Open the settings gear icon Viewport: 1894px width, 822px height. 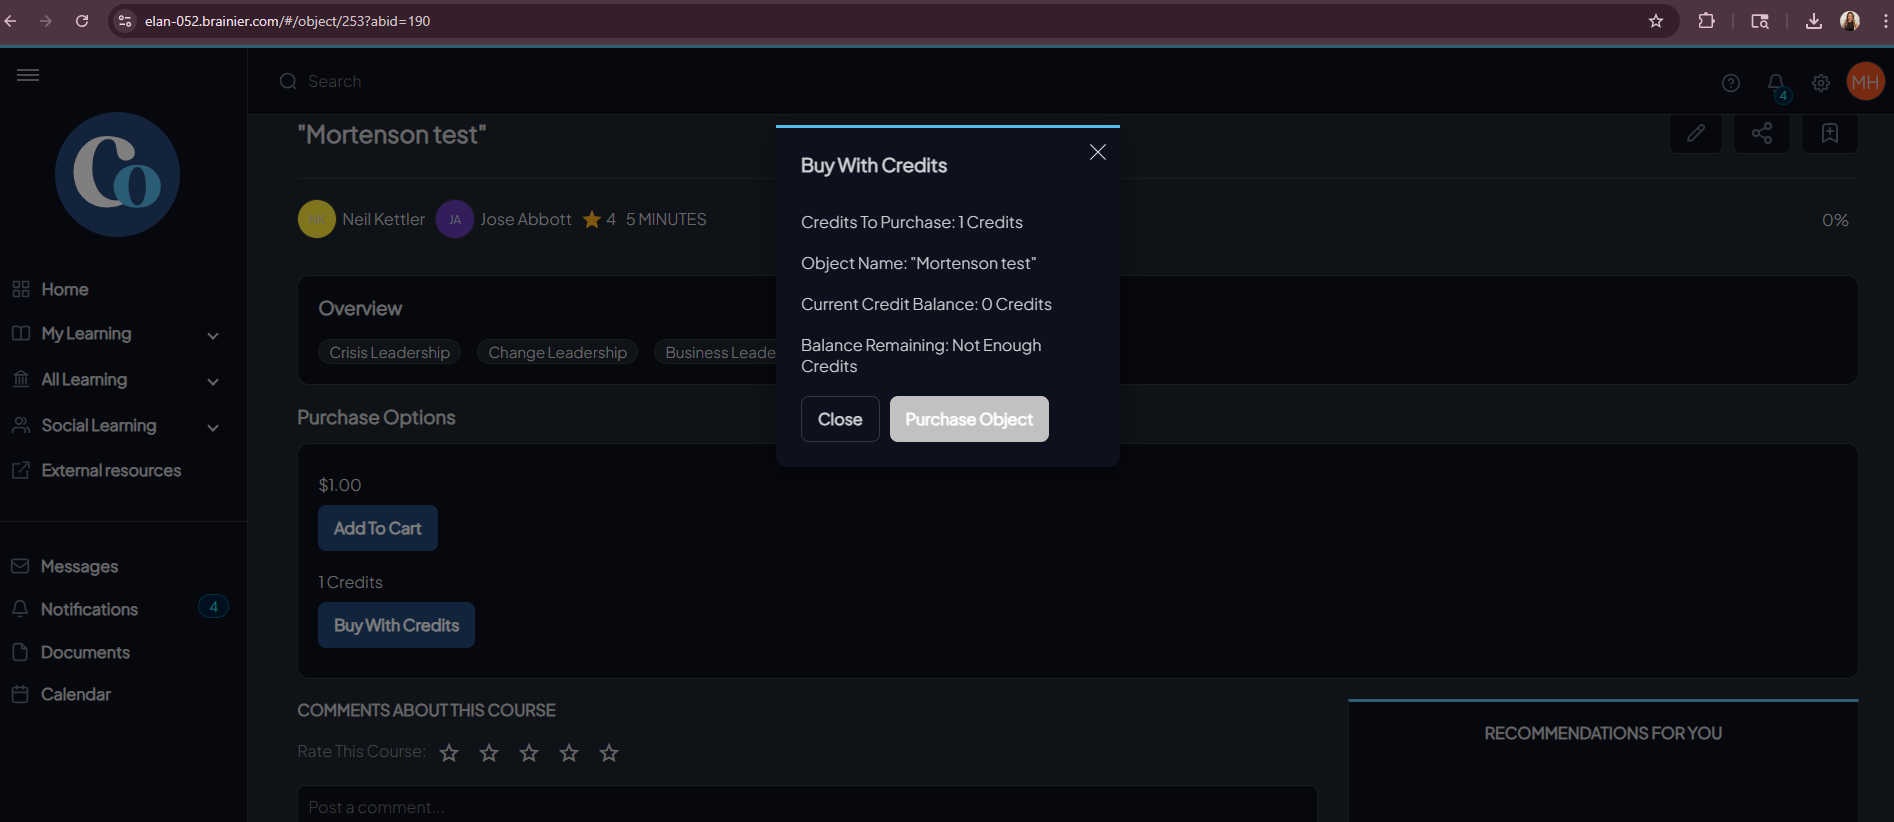(x=1821, y=83)
